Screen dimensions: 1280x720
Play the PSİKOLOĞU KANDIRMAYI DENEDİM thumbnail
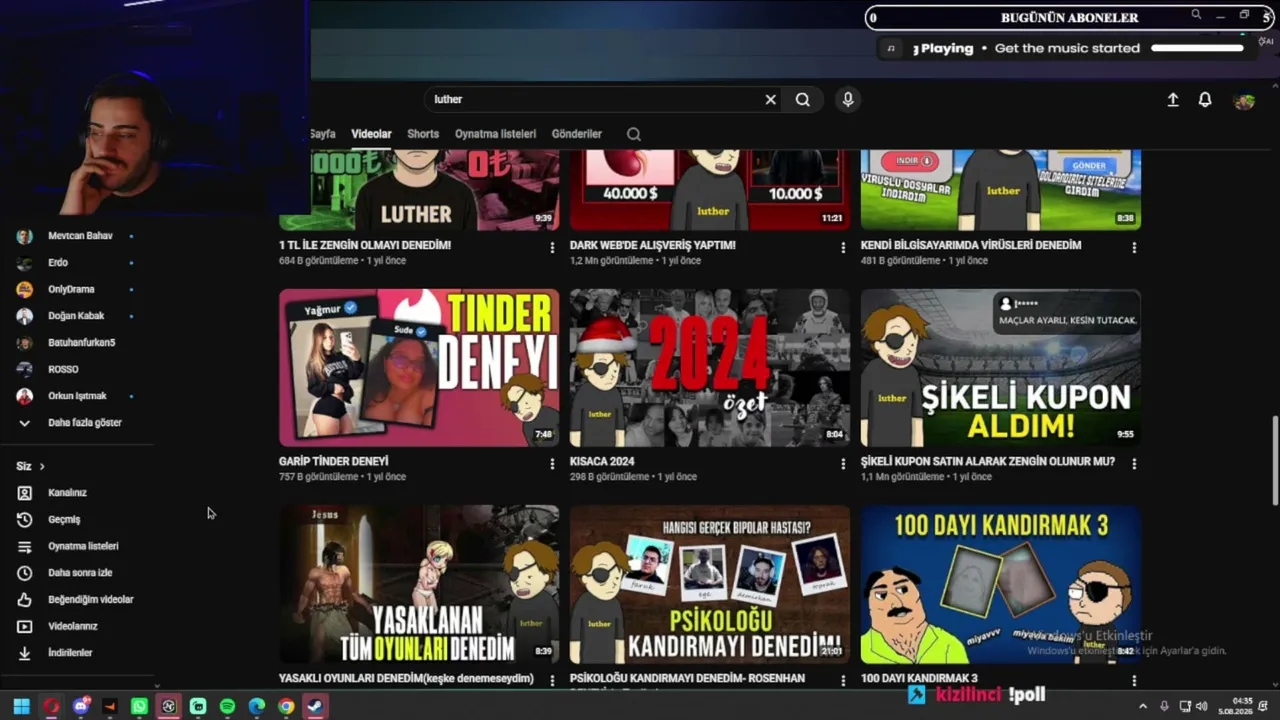710,584
